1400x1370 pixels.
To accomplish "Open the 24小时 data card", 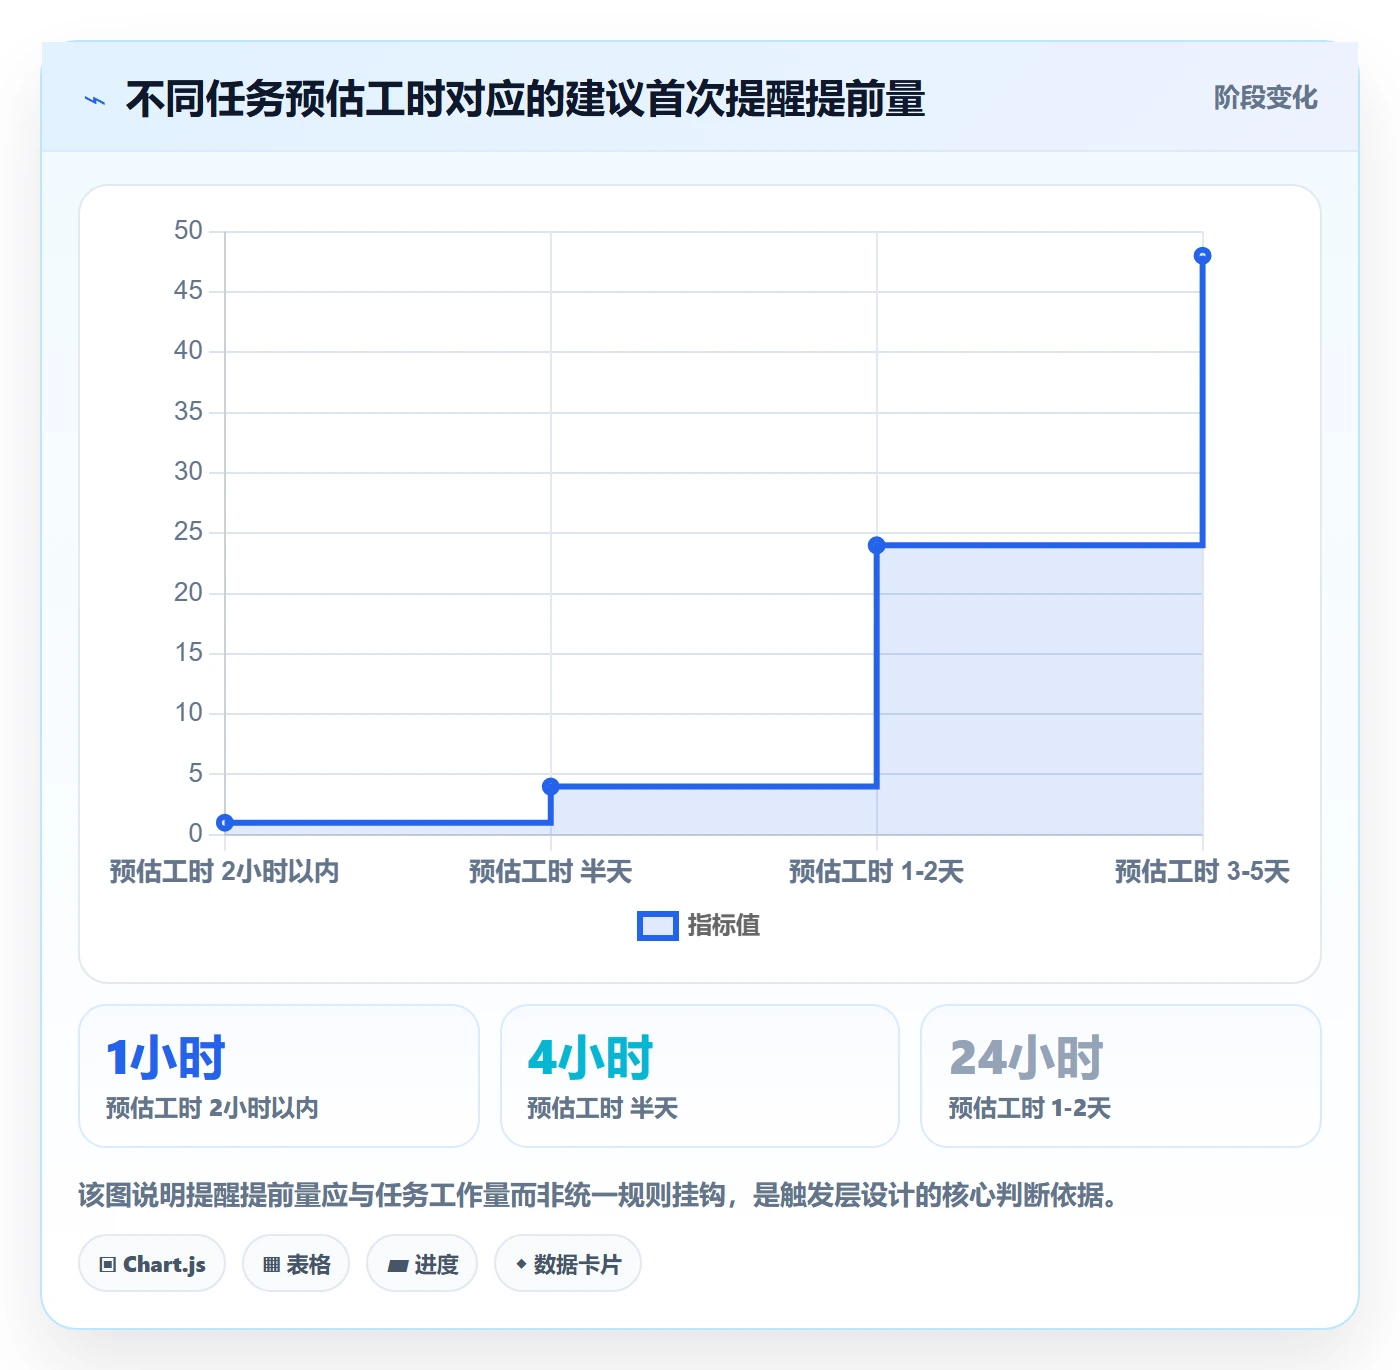I will 1121,1076.
